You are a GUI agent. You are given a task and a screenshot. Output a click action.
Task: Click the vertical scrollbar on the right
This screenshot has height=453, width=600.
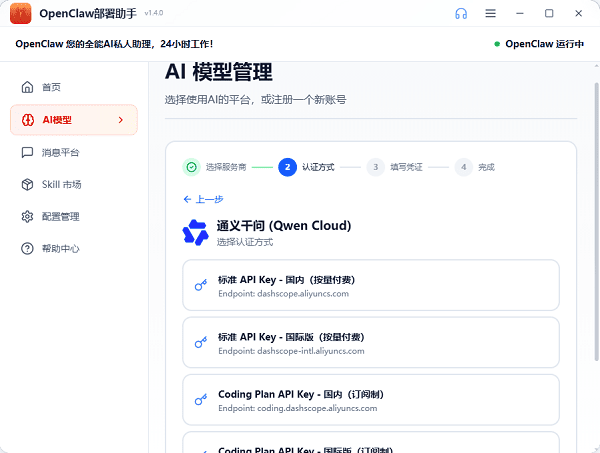point(596,222)
